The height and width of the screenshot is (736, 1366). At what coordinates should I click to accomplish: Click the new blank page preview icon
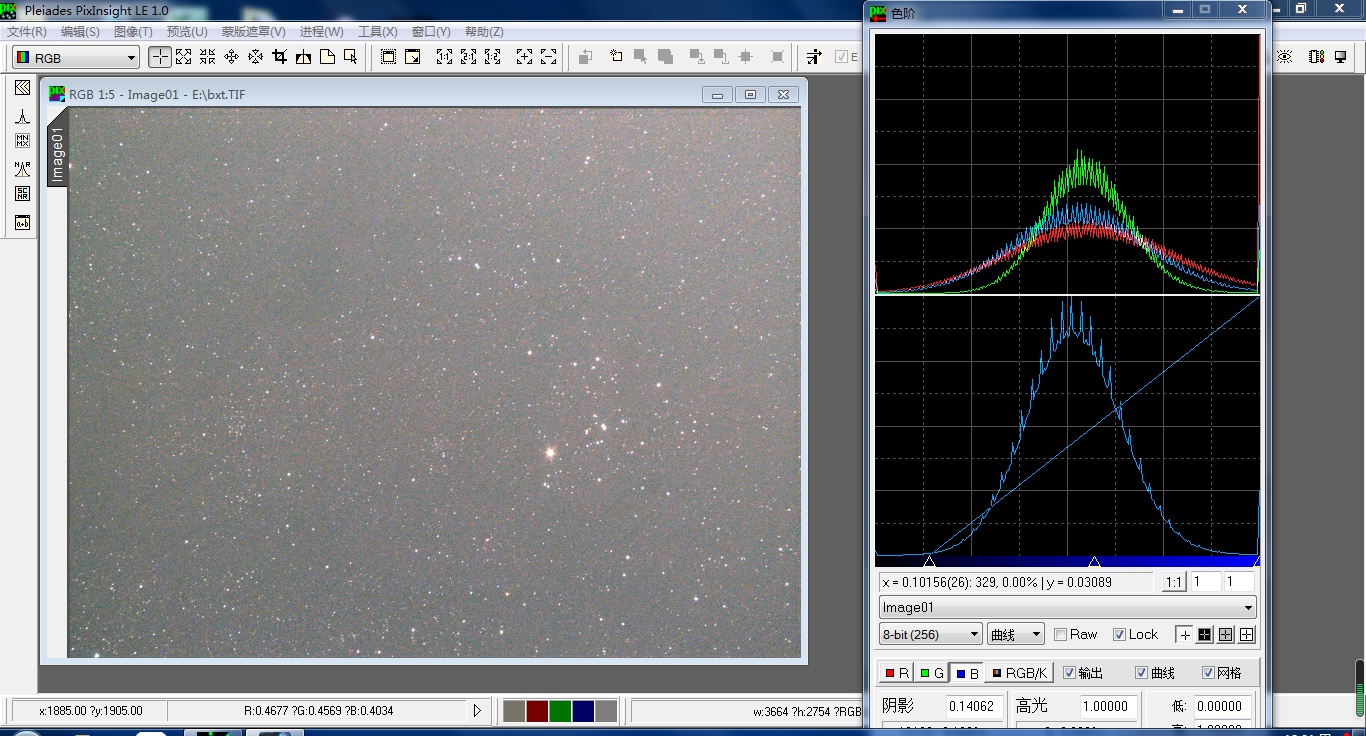(327, 57)
